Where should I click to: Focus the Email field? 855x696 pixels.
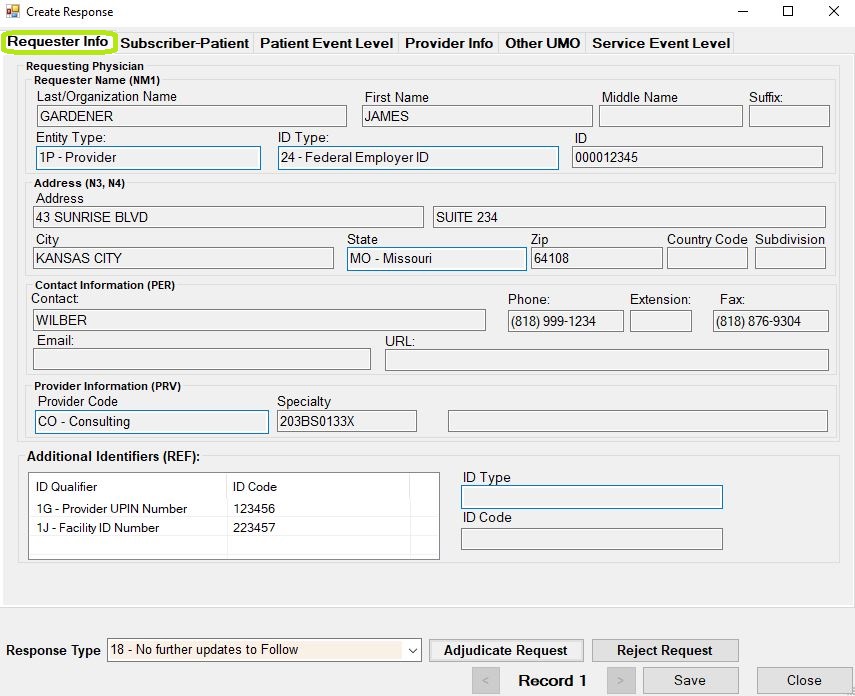point(202,359)
